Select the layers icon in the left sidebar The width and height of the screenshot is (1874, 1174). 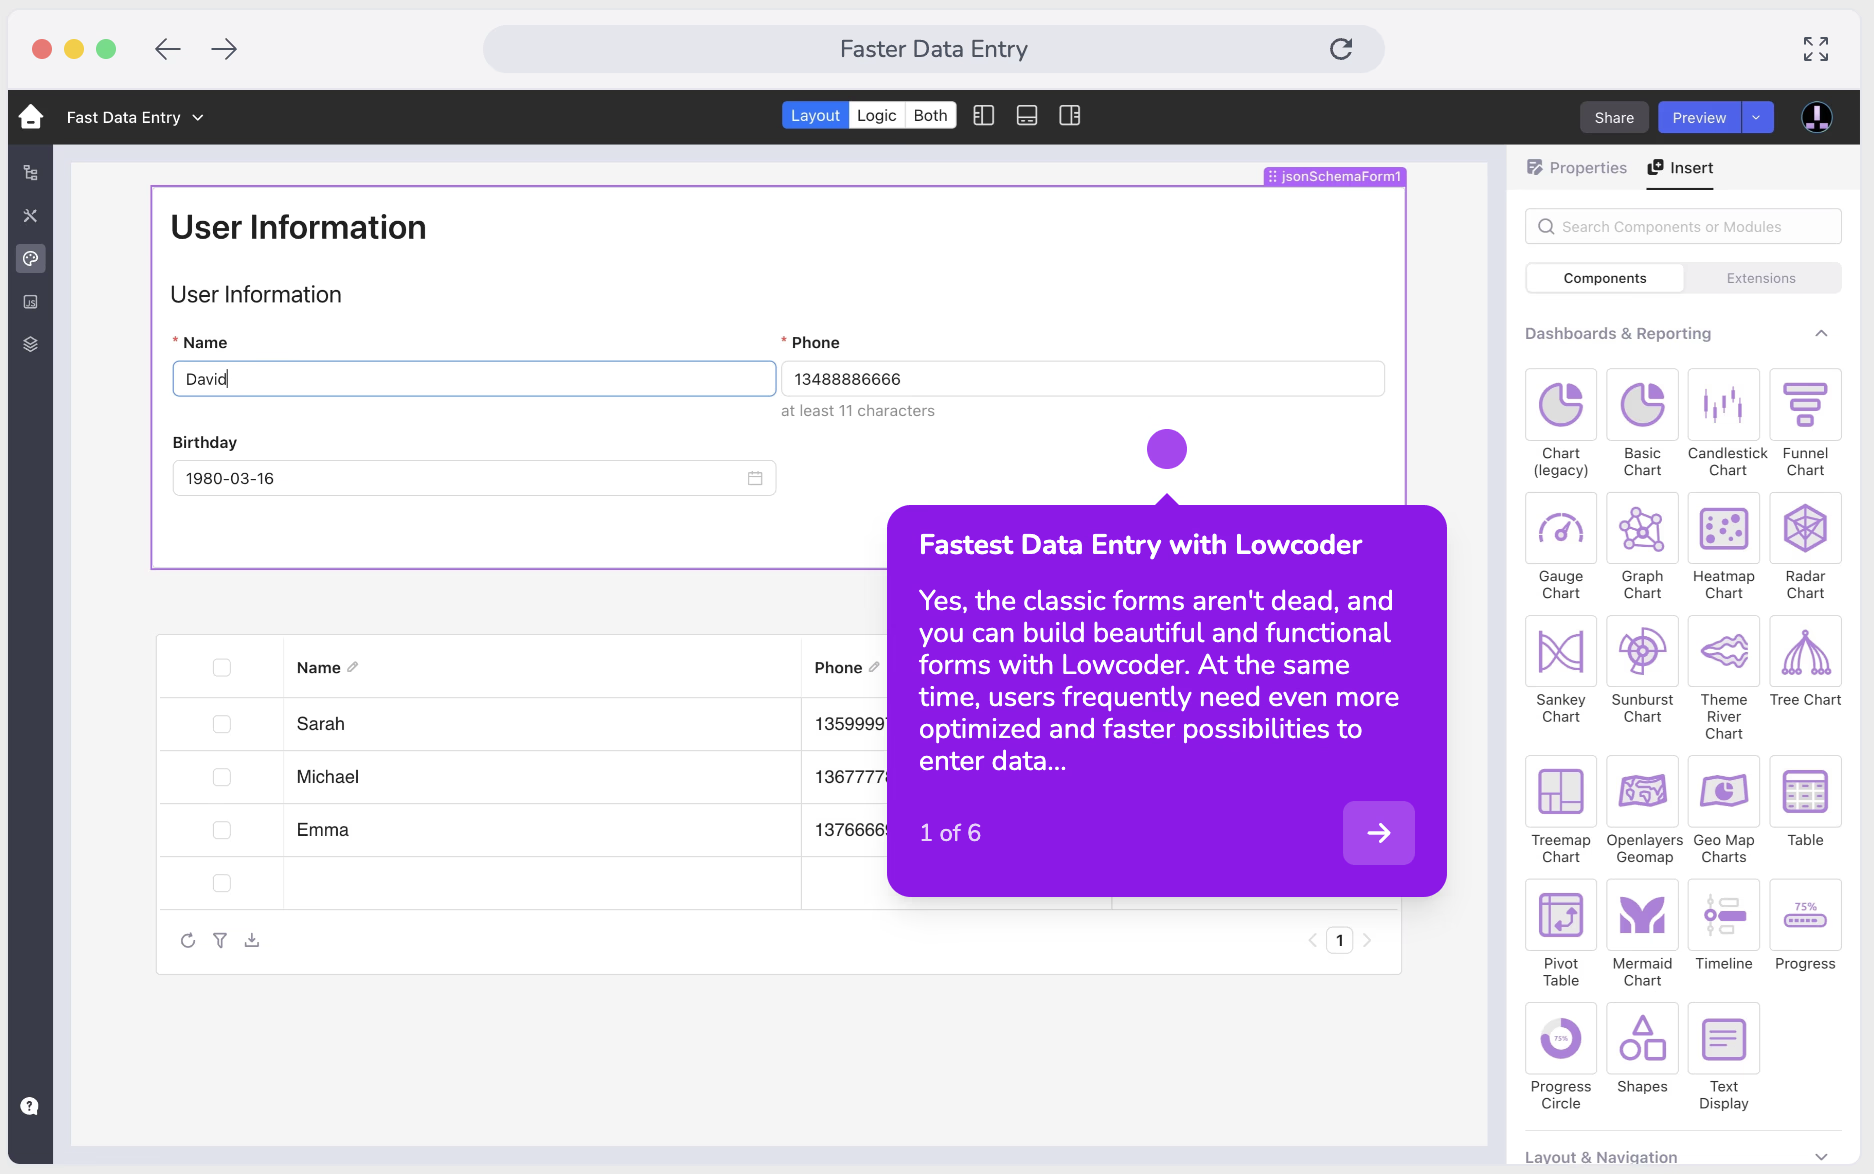coord(30,343)
